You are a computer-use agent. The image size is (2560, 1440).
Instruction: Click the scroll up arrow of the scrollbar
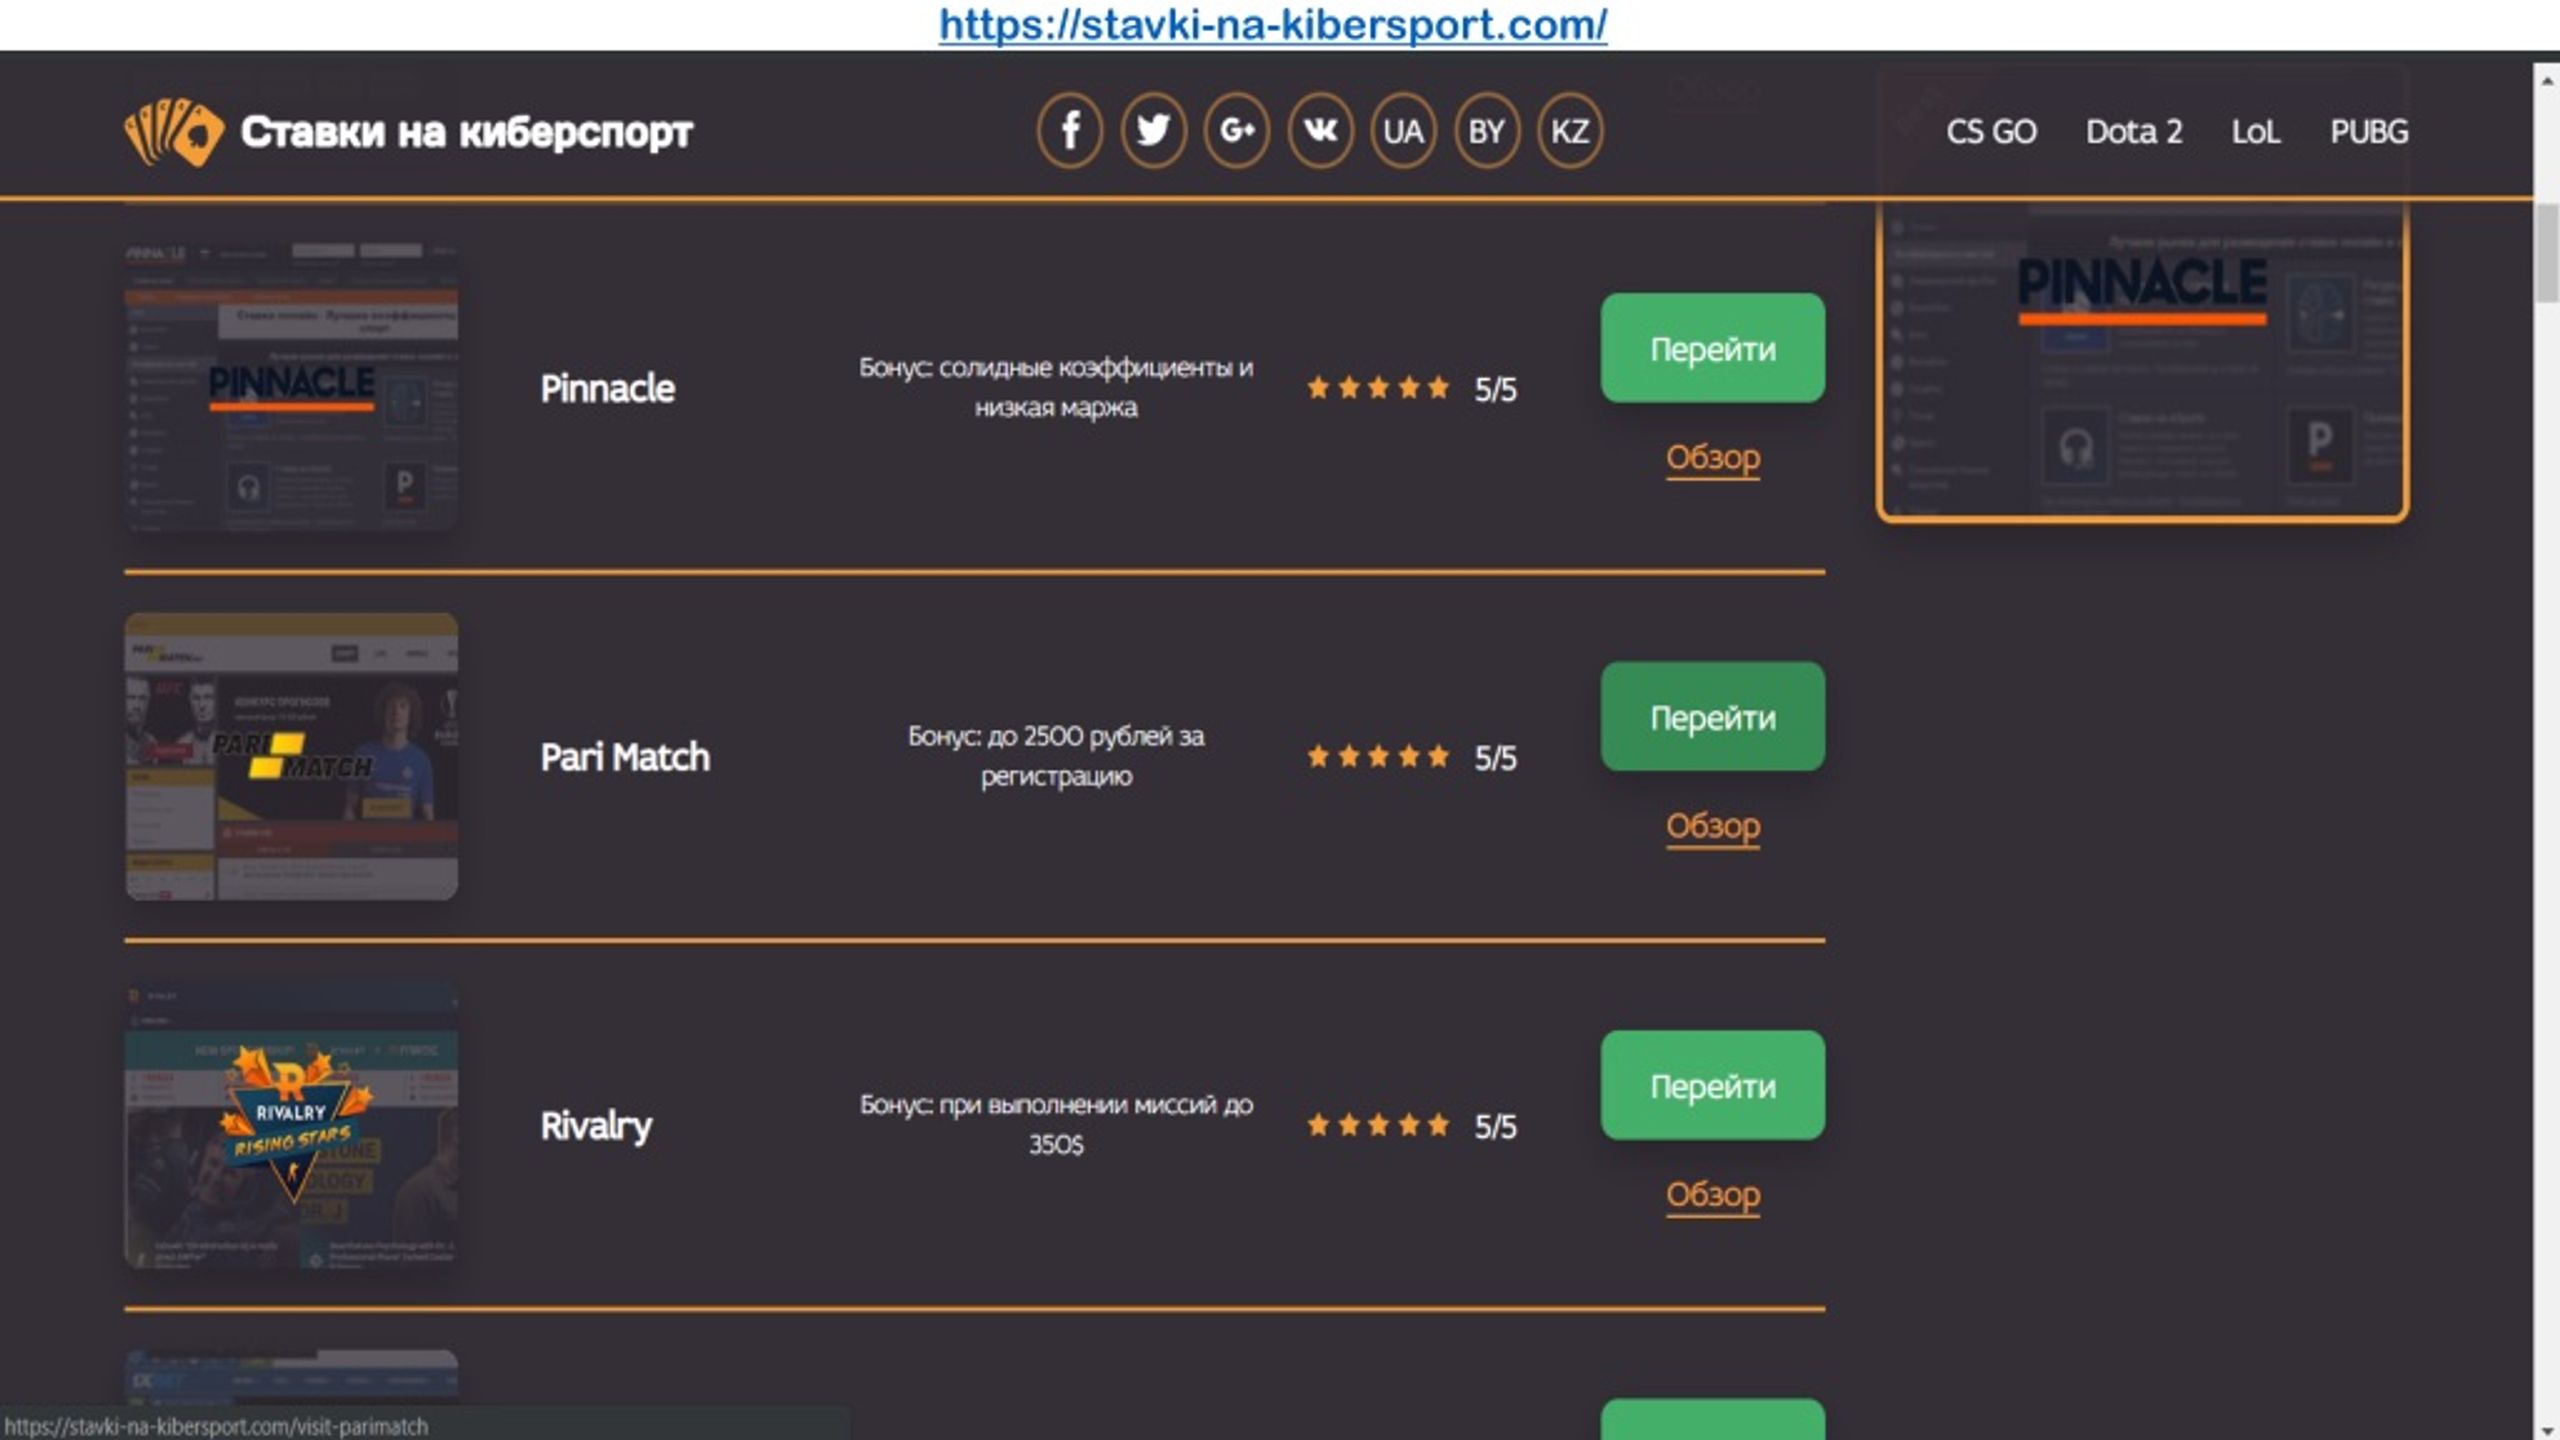coord(2547,80)
